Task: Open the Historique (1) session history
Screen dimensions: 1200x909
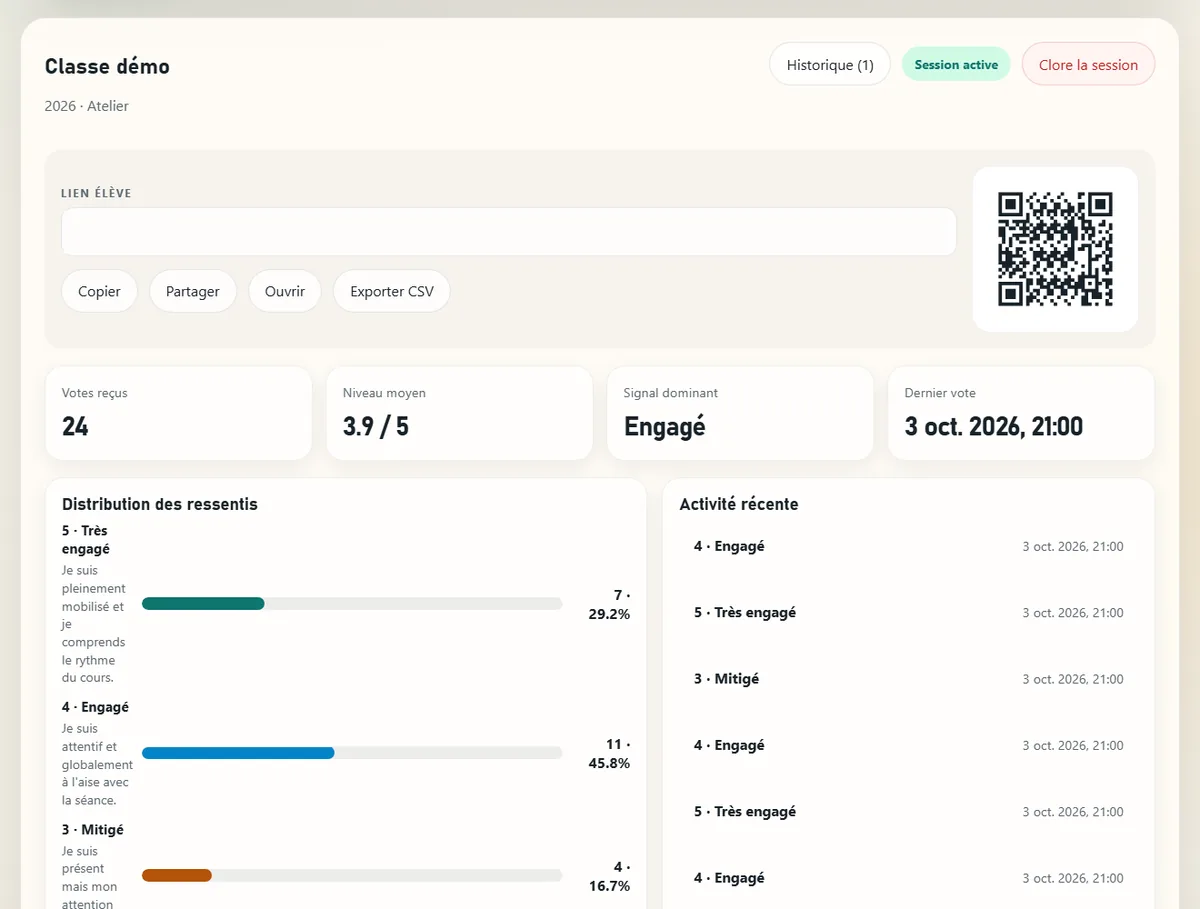Action: click(x=829, y=65)
